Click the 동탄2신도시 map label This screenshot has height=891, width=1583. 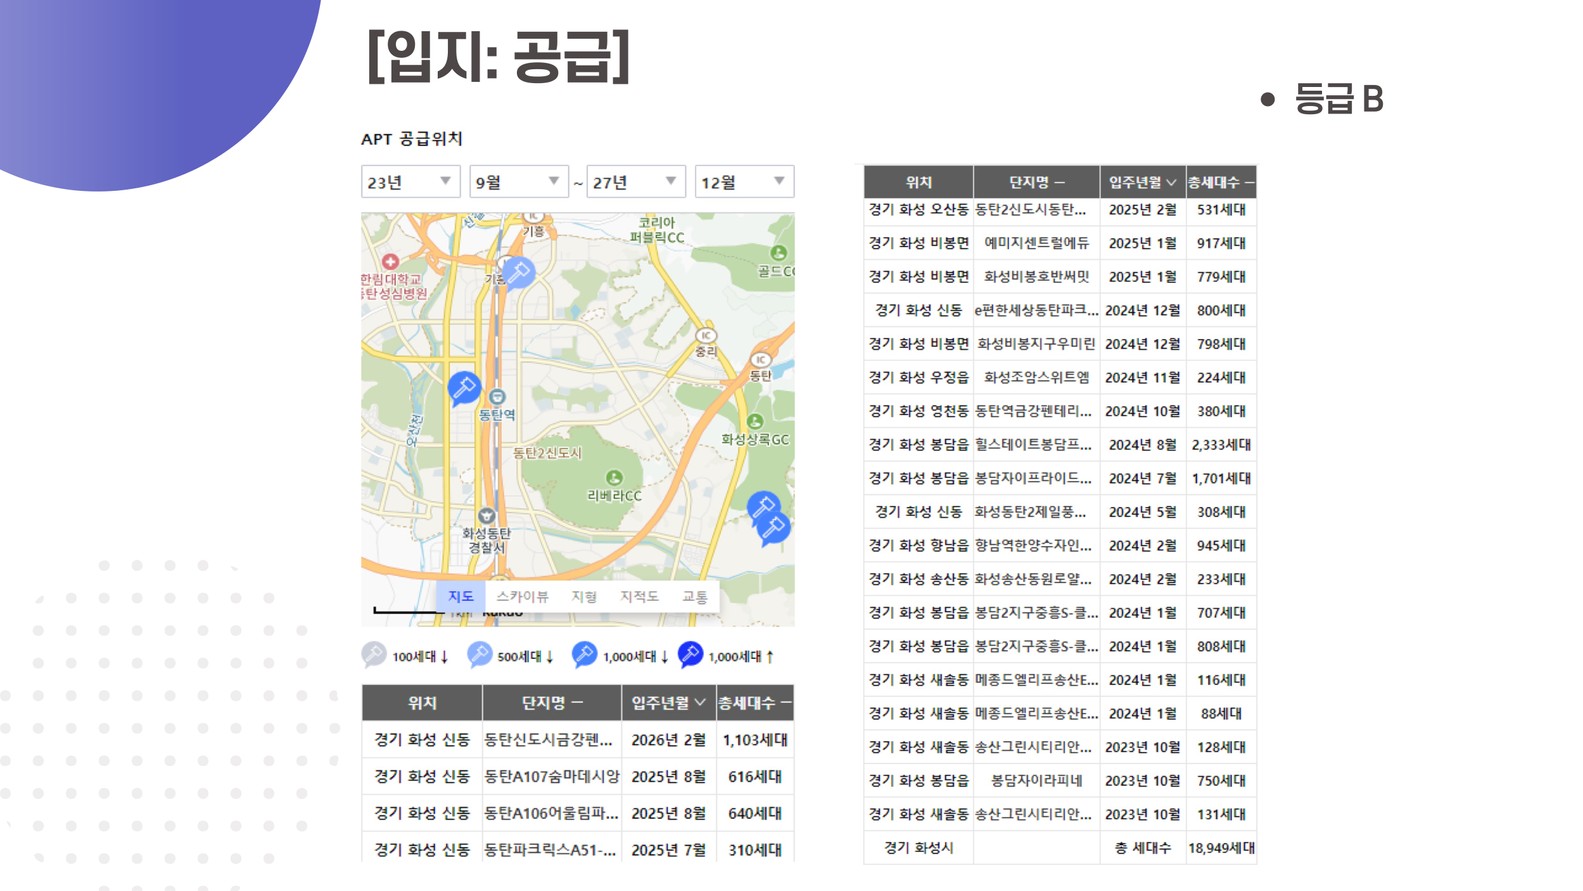tap(547, 453)
